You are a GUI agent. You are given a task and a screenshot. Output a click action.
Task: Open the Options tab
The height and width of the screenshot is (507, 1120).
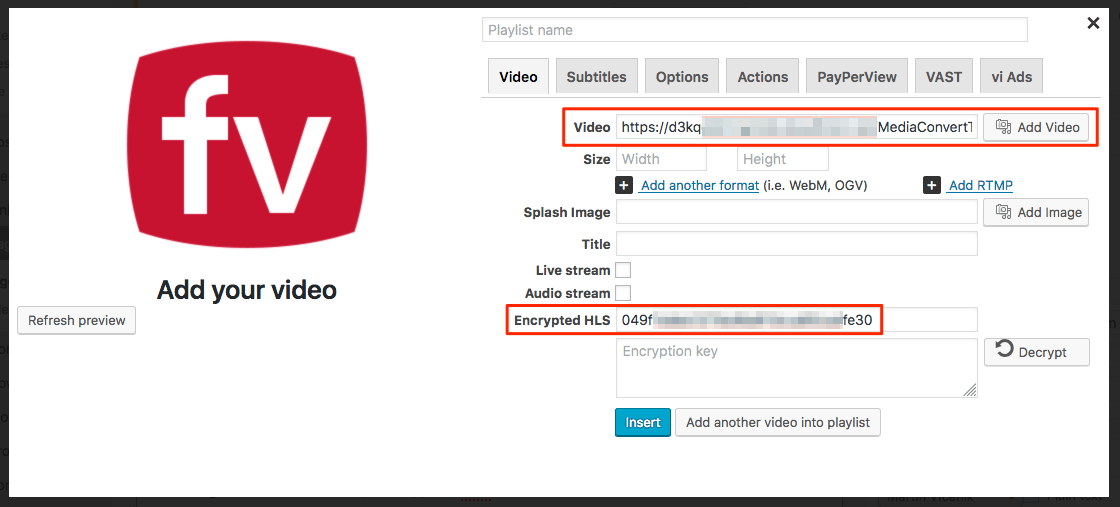coord(682,76)
